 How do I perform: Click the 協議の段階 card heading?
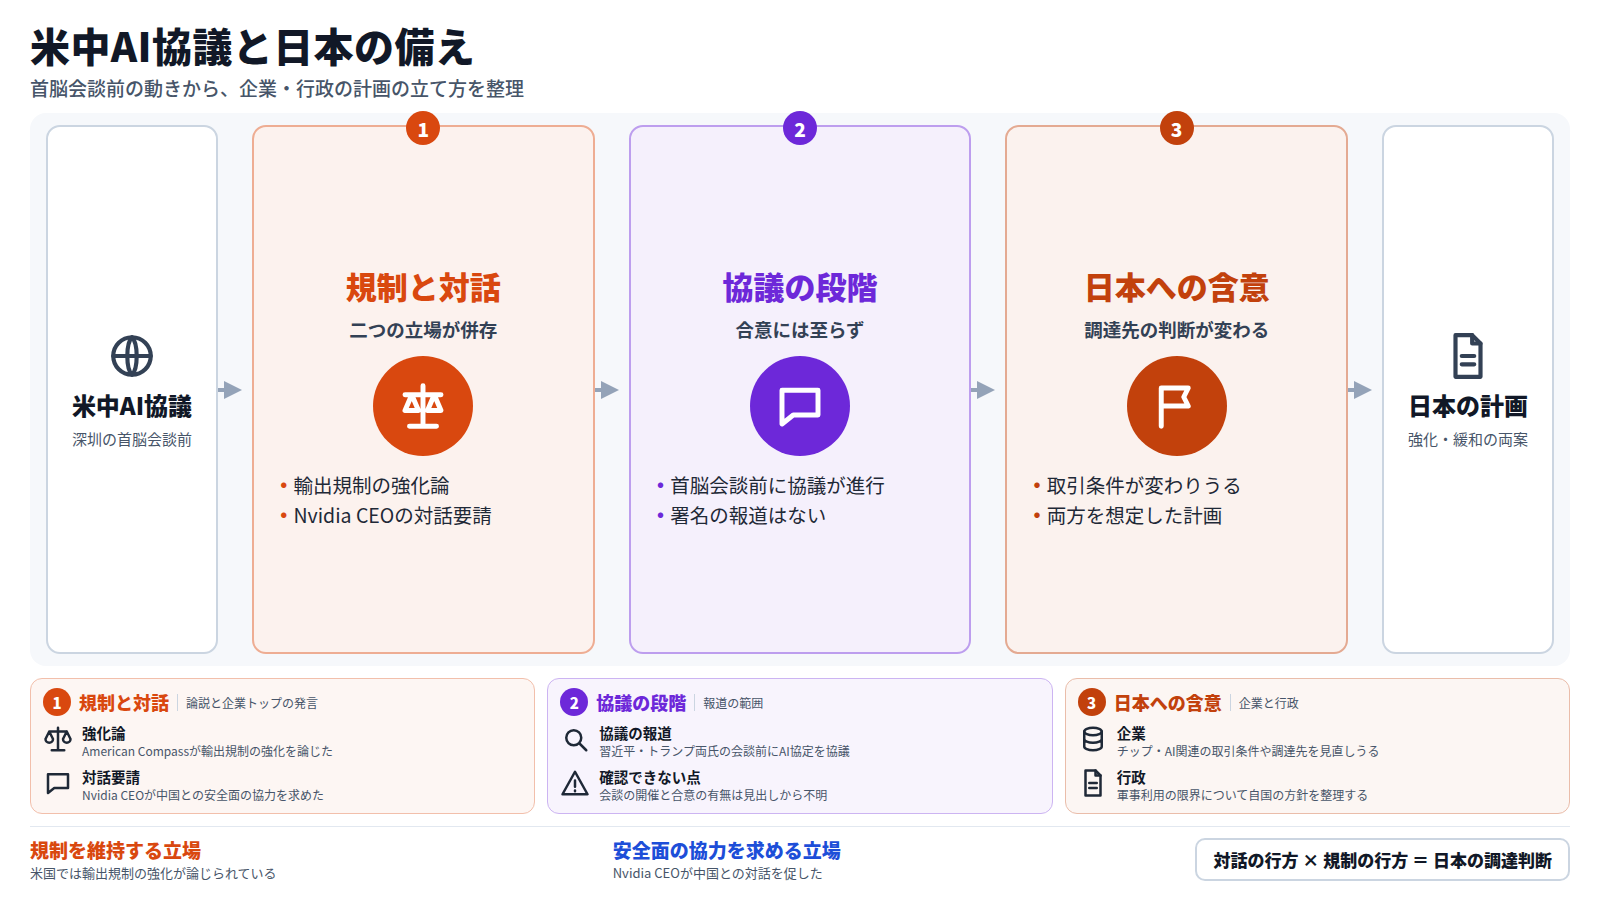point(800,288)
